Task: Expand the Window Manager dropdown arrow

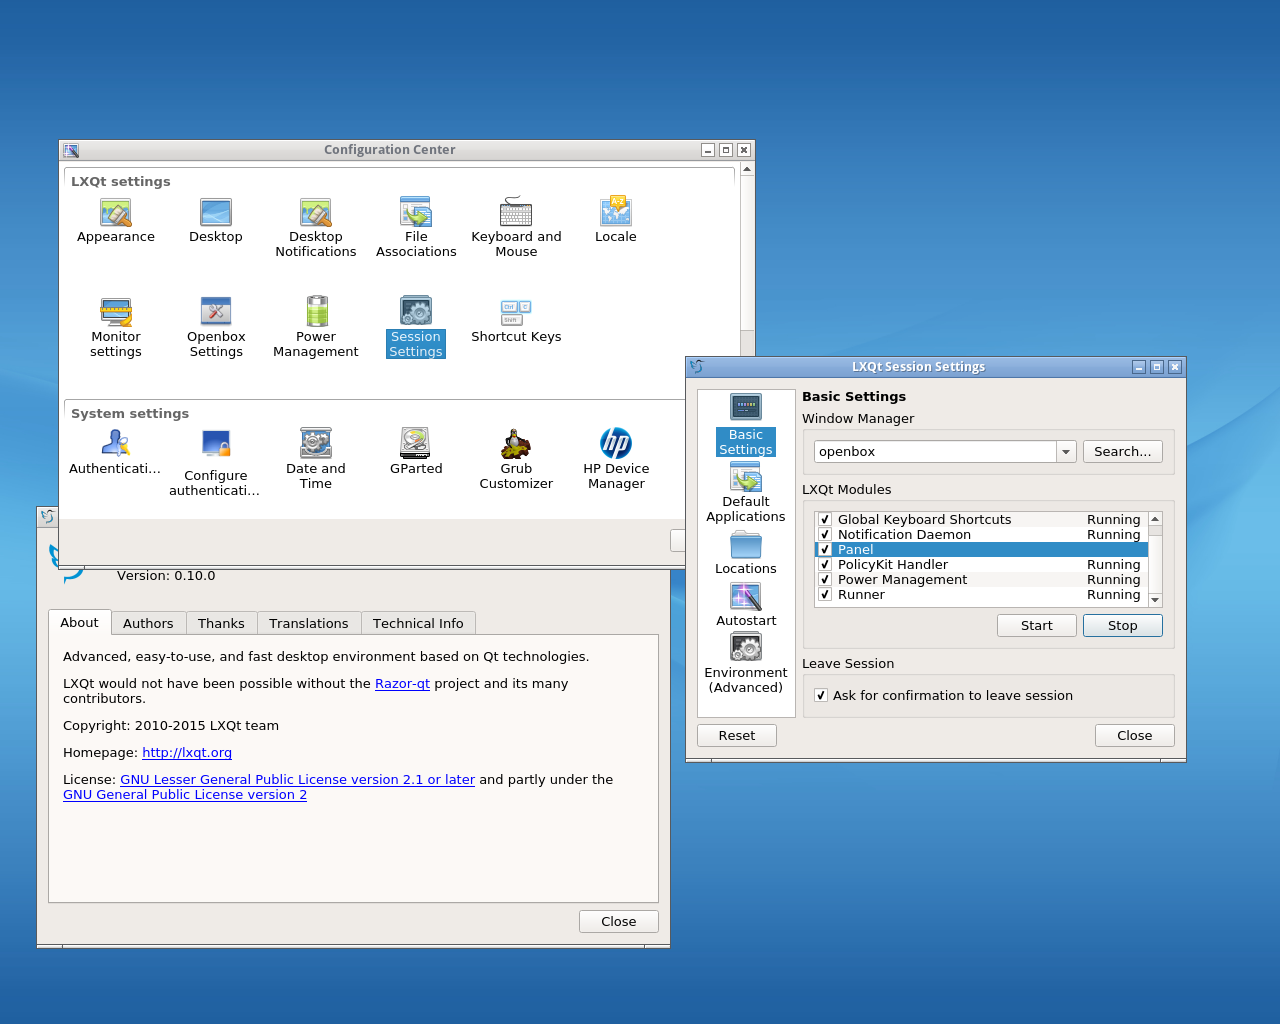Action: tap(1066, 452)
